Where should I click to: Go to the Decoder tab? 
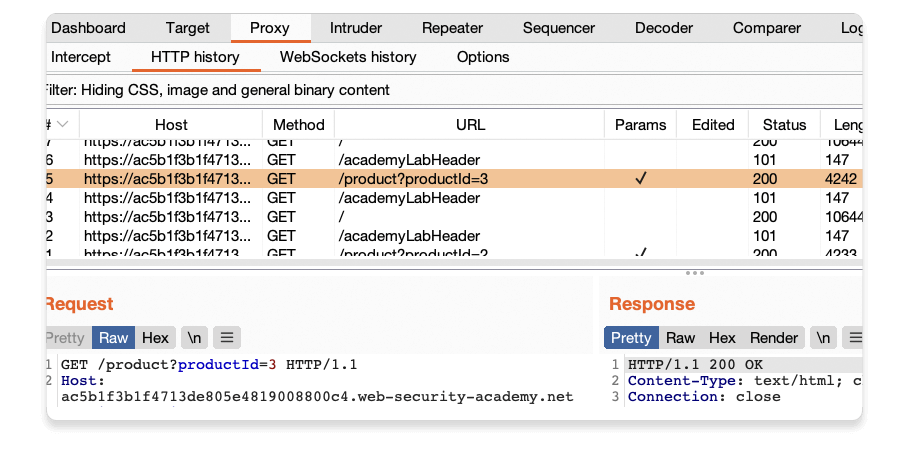663,28
